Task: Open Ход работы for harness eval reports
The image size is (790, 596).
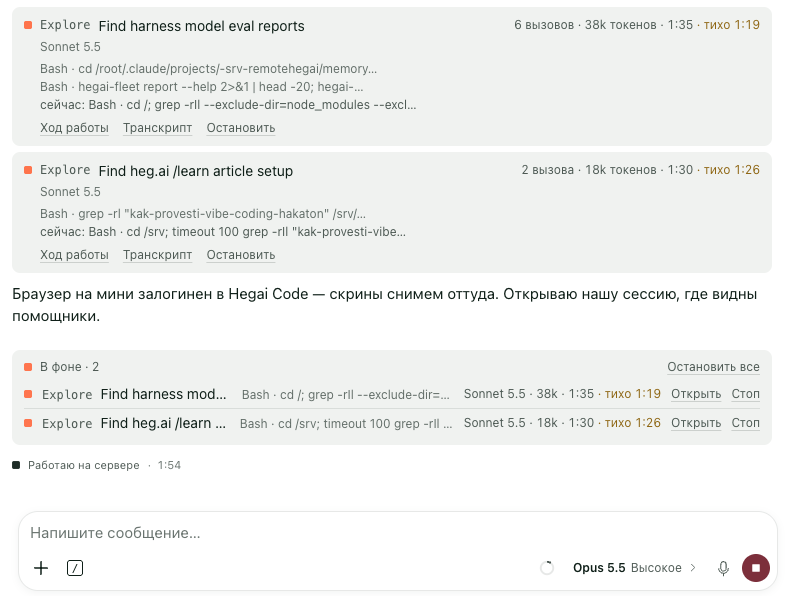Action: coord(75,128)
